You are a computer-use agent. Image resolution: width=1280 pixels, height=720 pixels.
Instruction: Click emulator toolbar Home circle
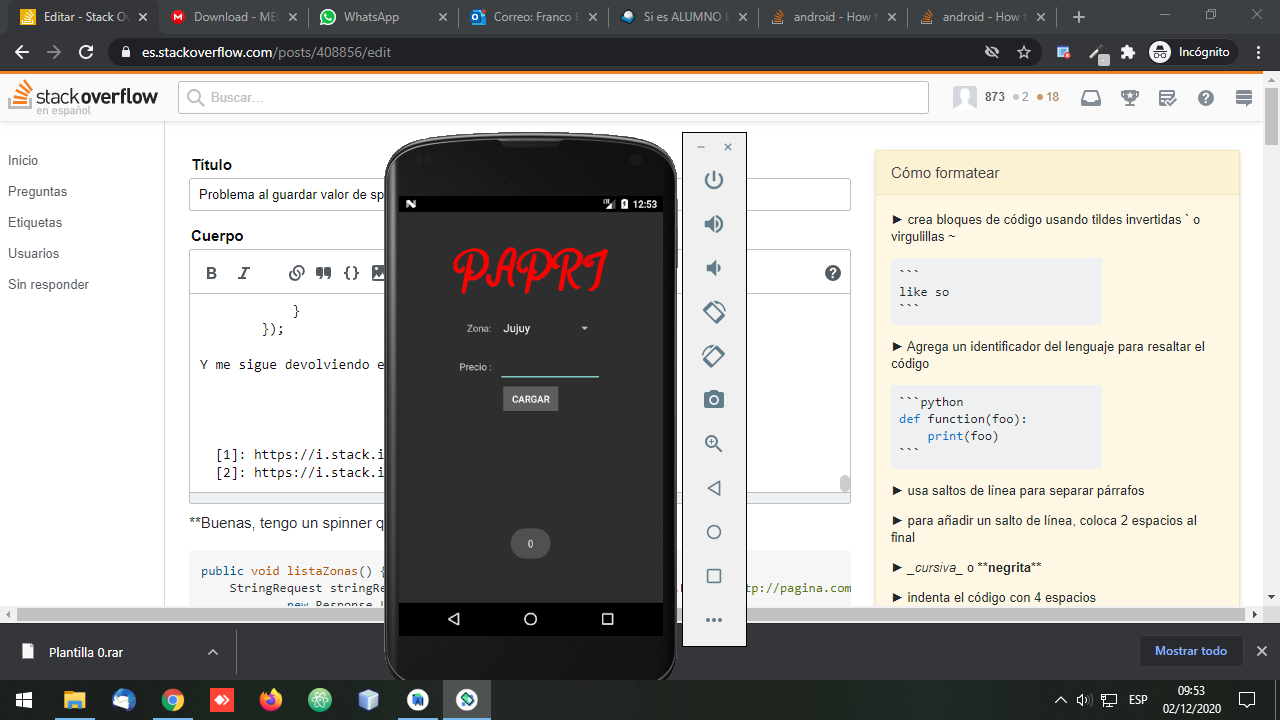713,532
